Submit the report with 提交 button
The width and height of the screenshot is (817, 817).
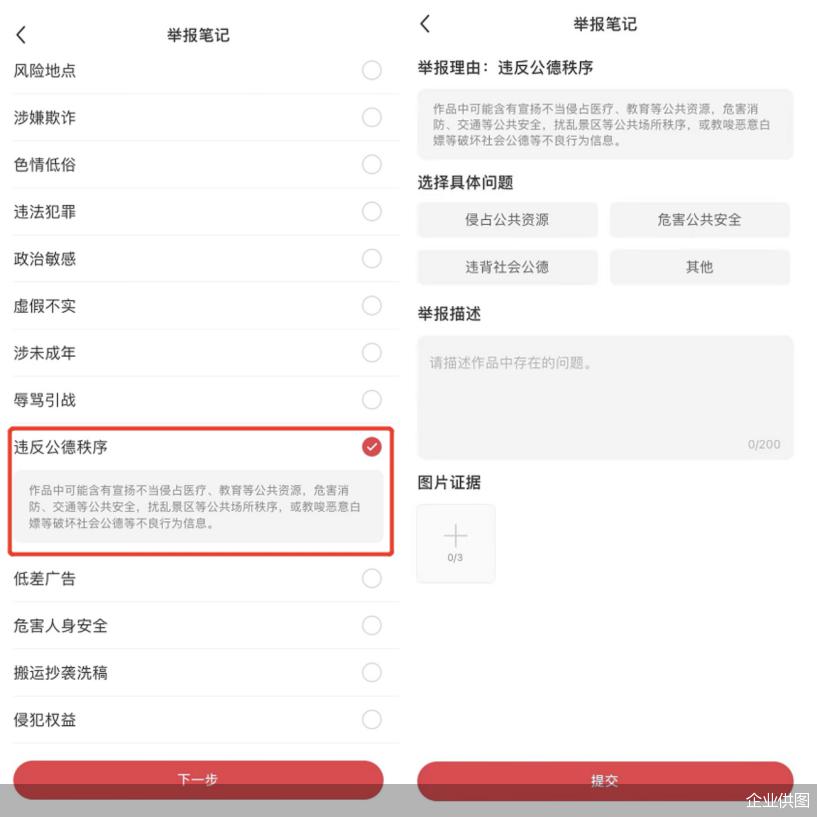click(605, 781)
